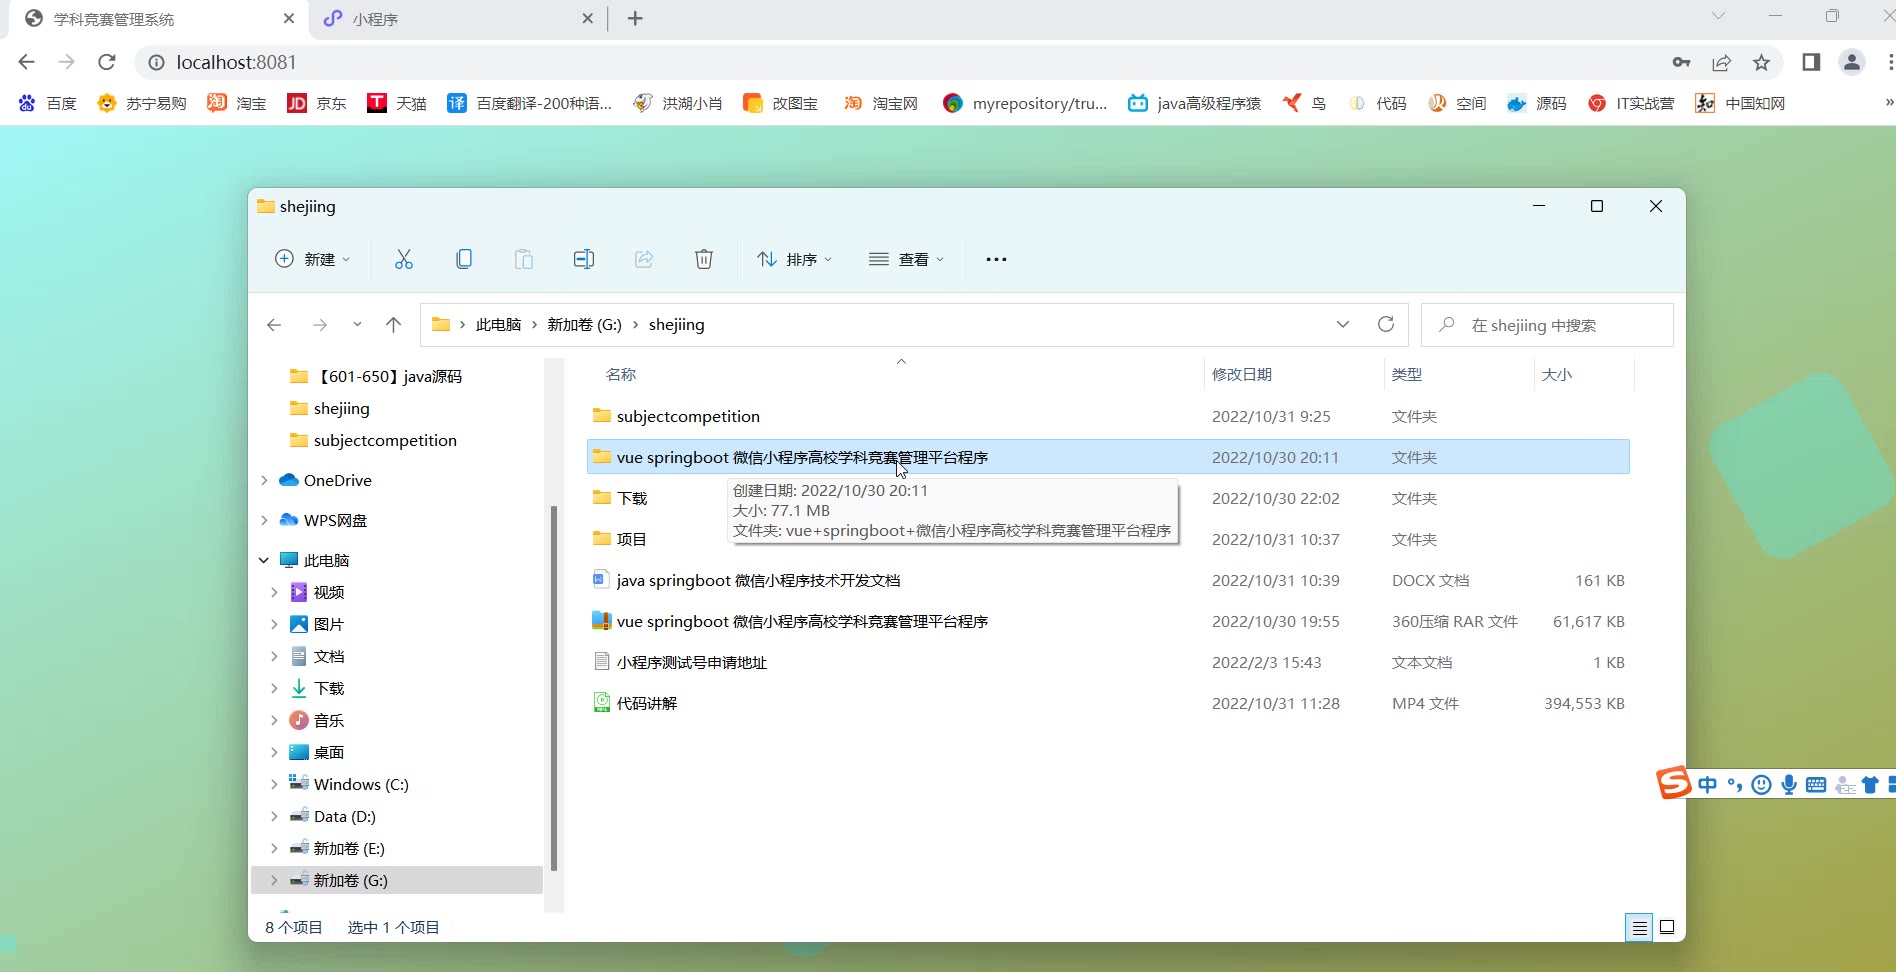Collapse the 此电脑 tree node
This screenshot has height=972, width=1896.
tap(264, 560)
